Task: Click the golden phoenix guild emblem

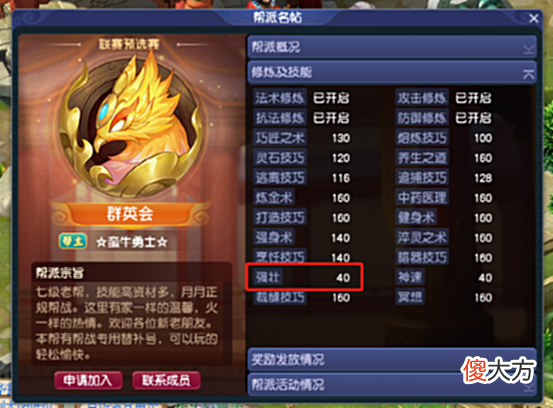Action: click(131, 125)
